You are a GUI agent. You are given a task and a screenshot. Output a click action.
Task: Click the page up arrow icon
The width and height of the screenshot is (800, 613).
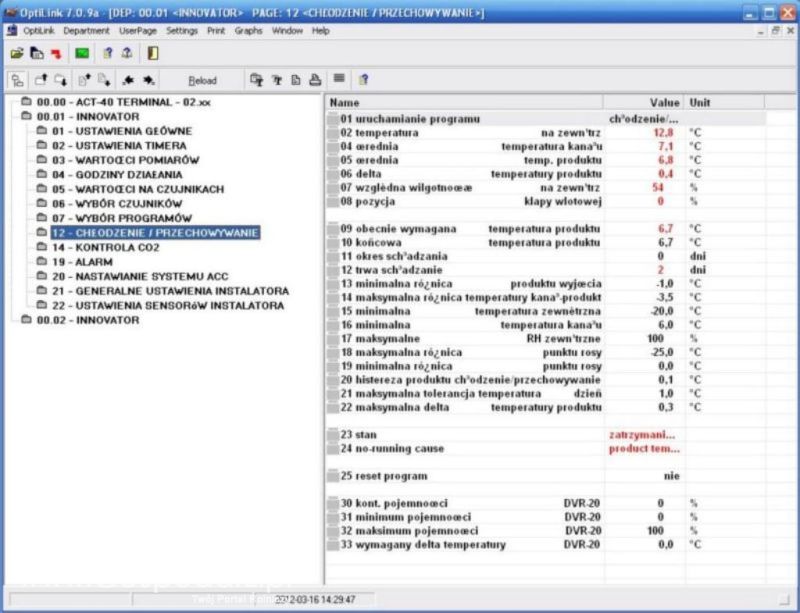point(84,80)
